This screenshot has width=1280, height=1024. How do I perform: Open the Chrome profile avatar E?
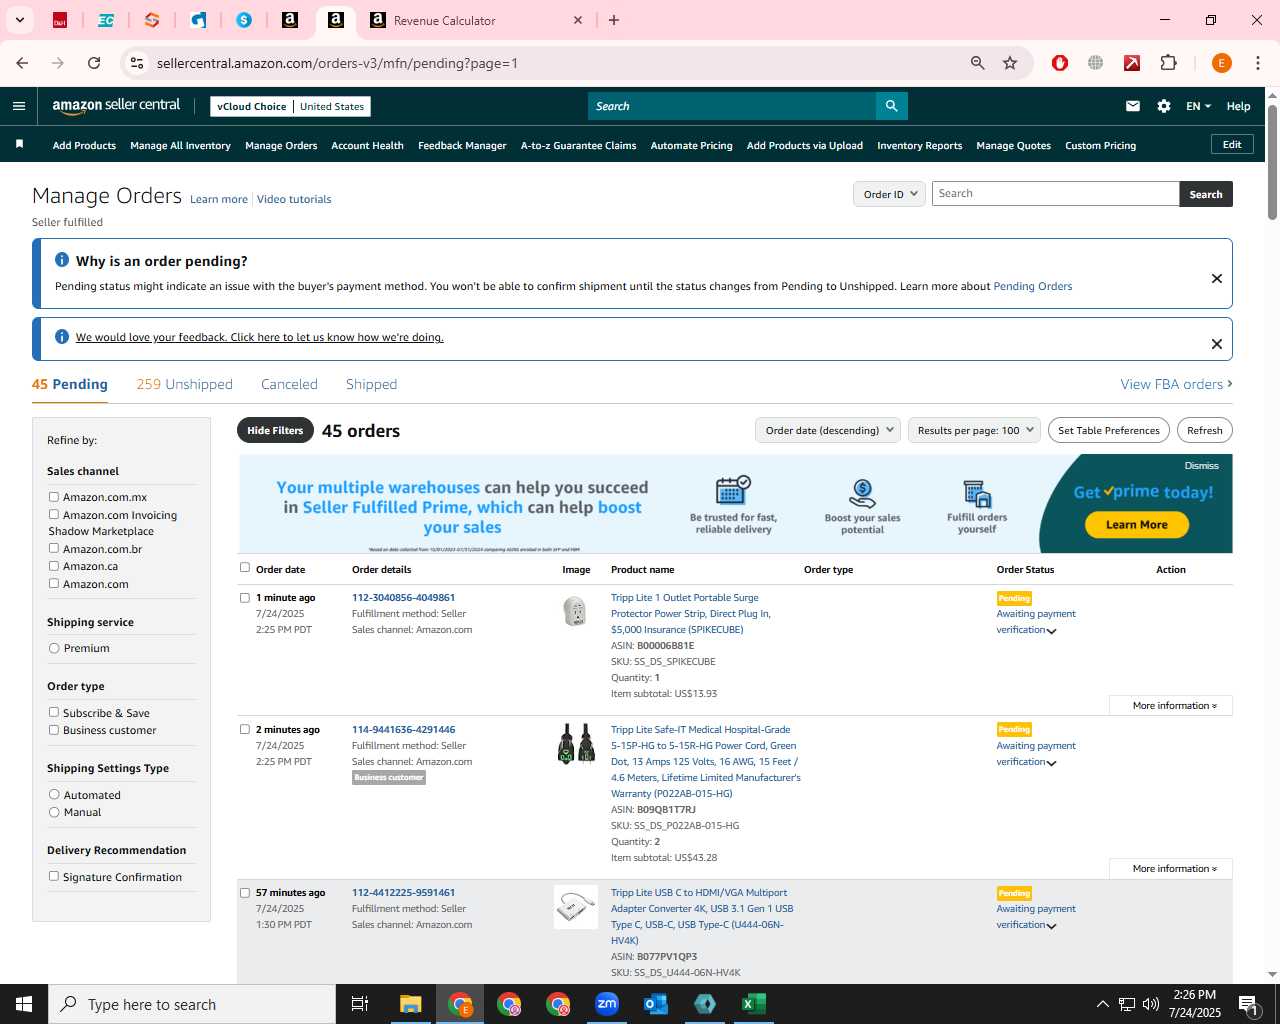tap(1221, 63)
